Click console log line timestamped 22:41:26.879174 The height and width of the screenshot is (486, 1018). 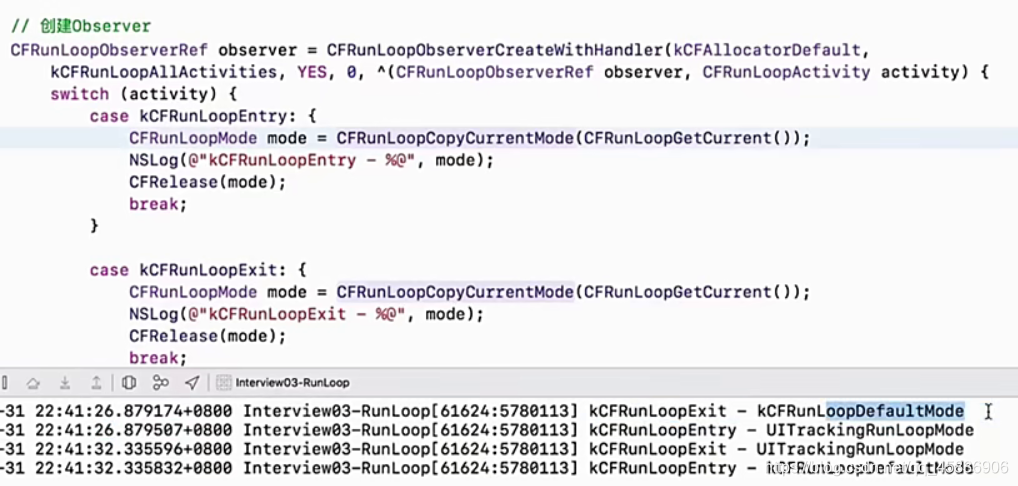(x=482, y=411)
